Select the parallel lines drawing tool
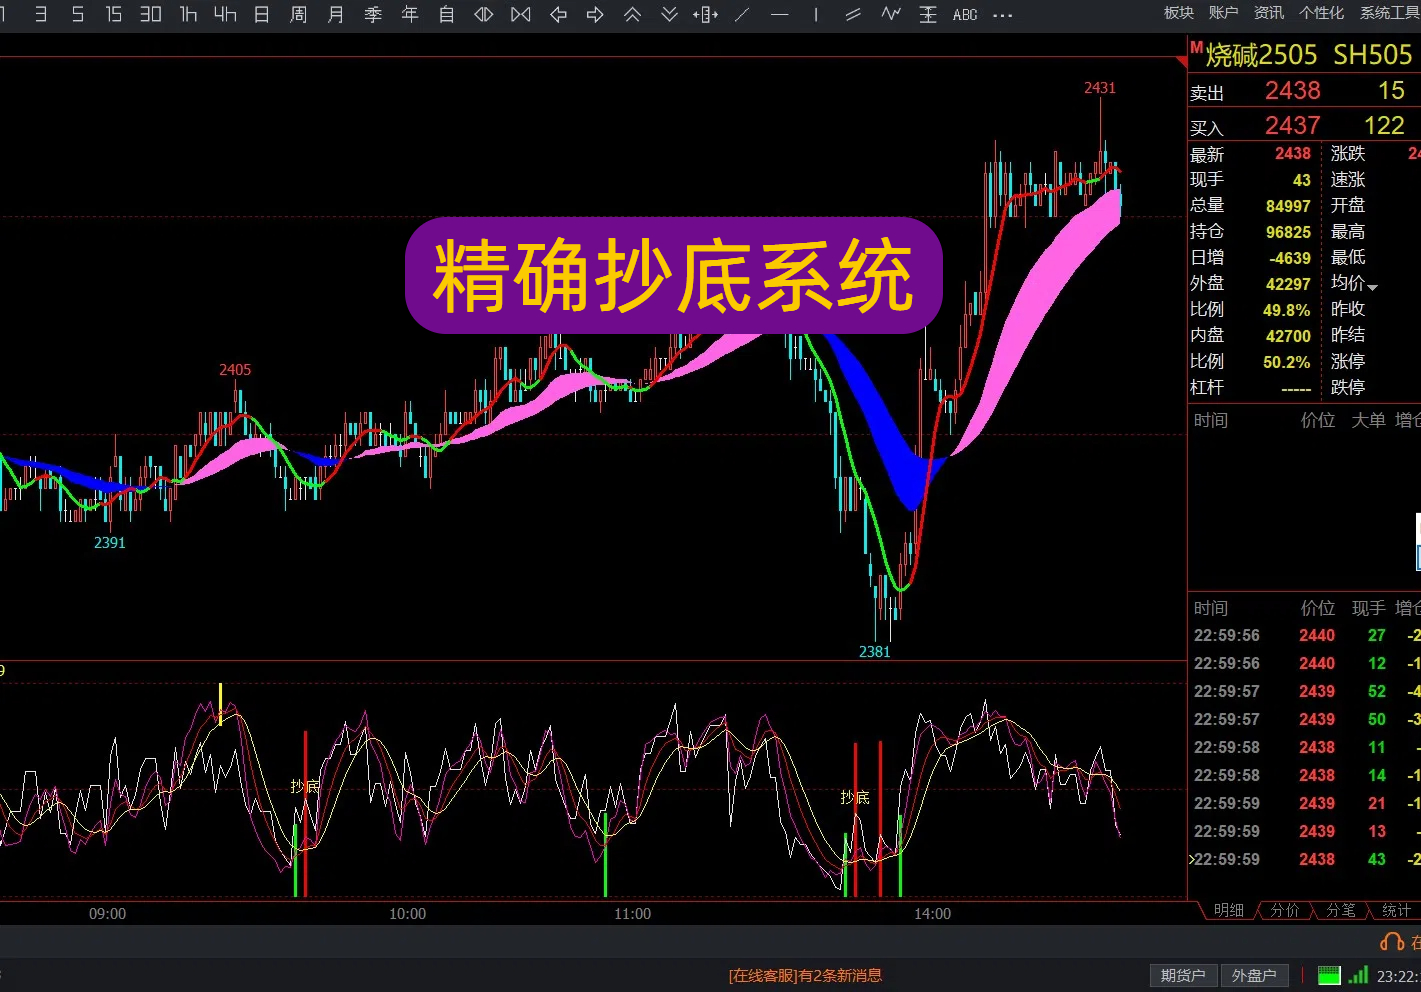This screenshot has width=1421, height=992. [853, 14]
